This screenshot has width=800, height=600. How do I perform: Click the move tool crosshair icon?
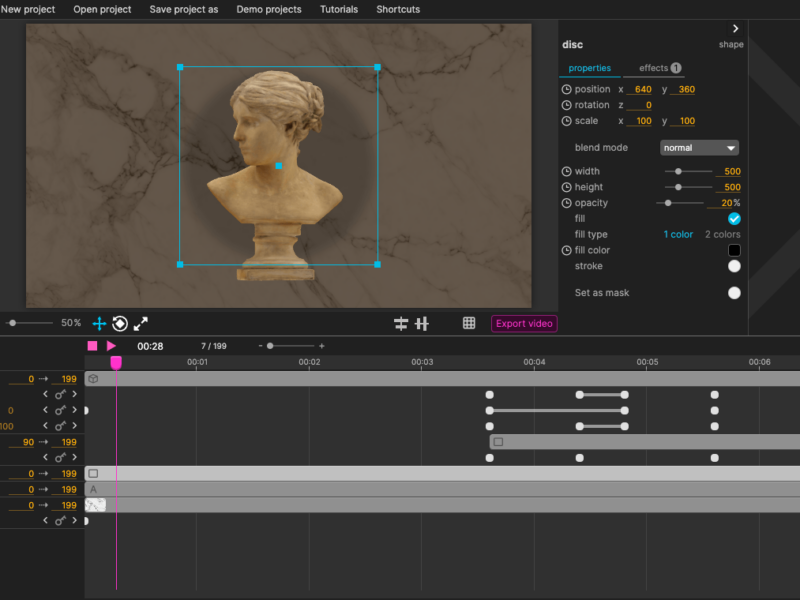(100, 323)
